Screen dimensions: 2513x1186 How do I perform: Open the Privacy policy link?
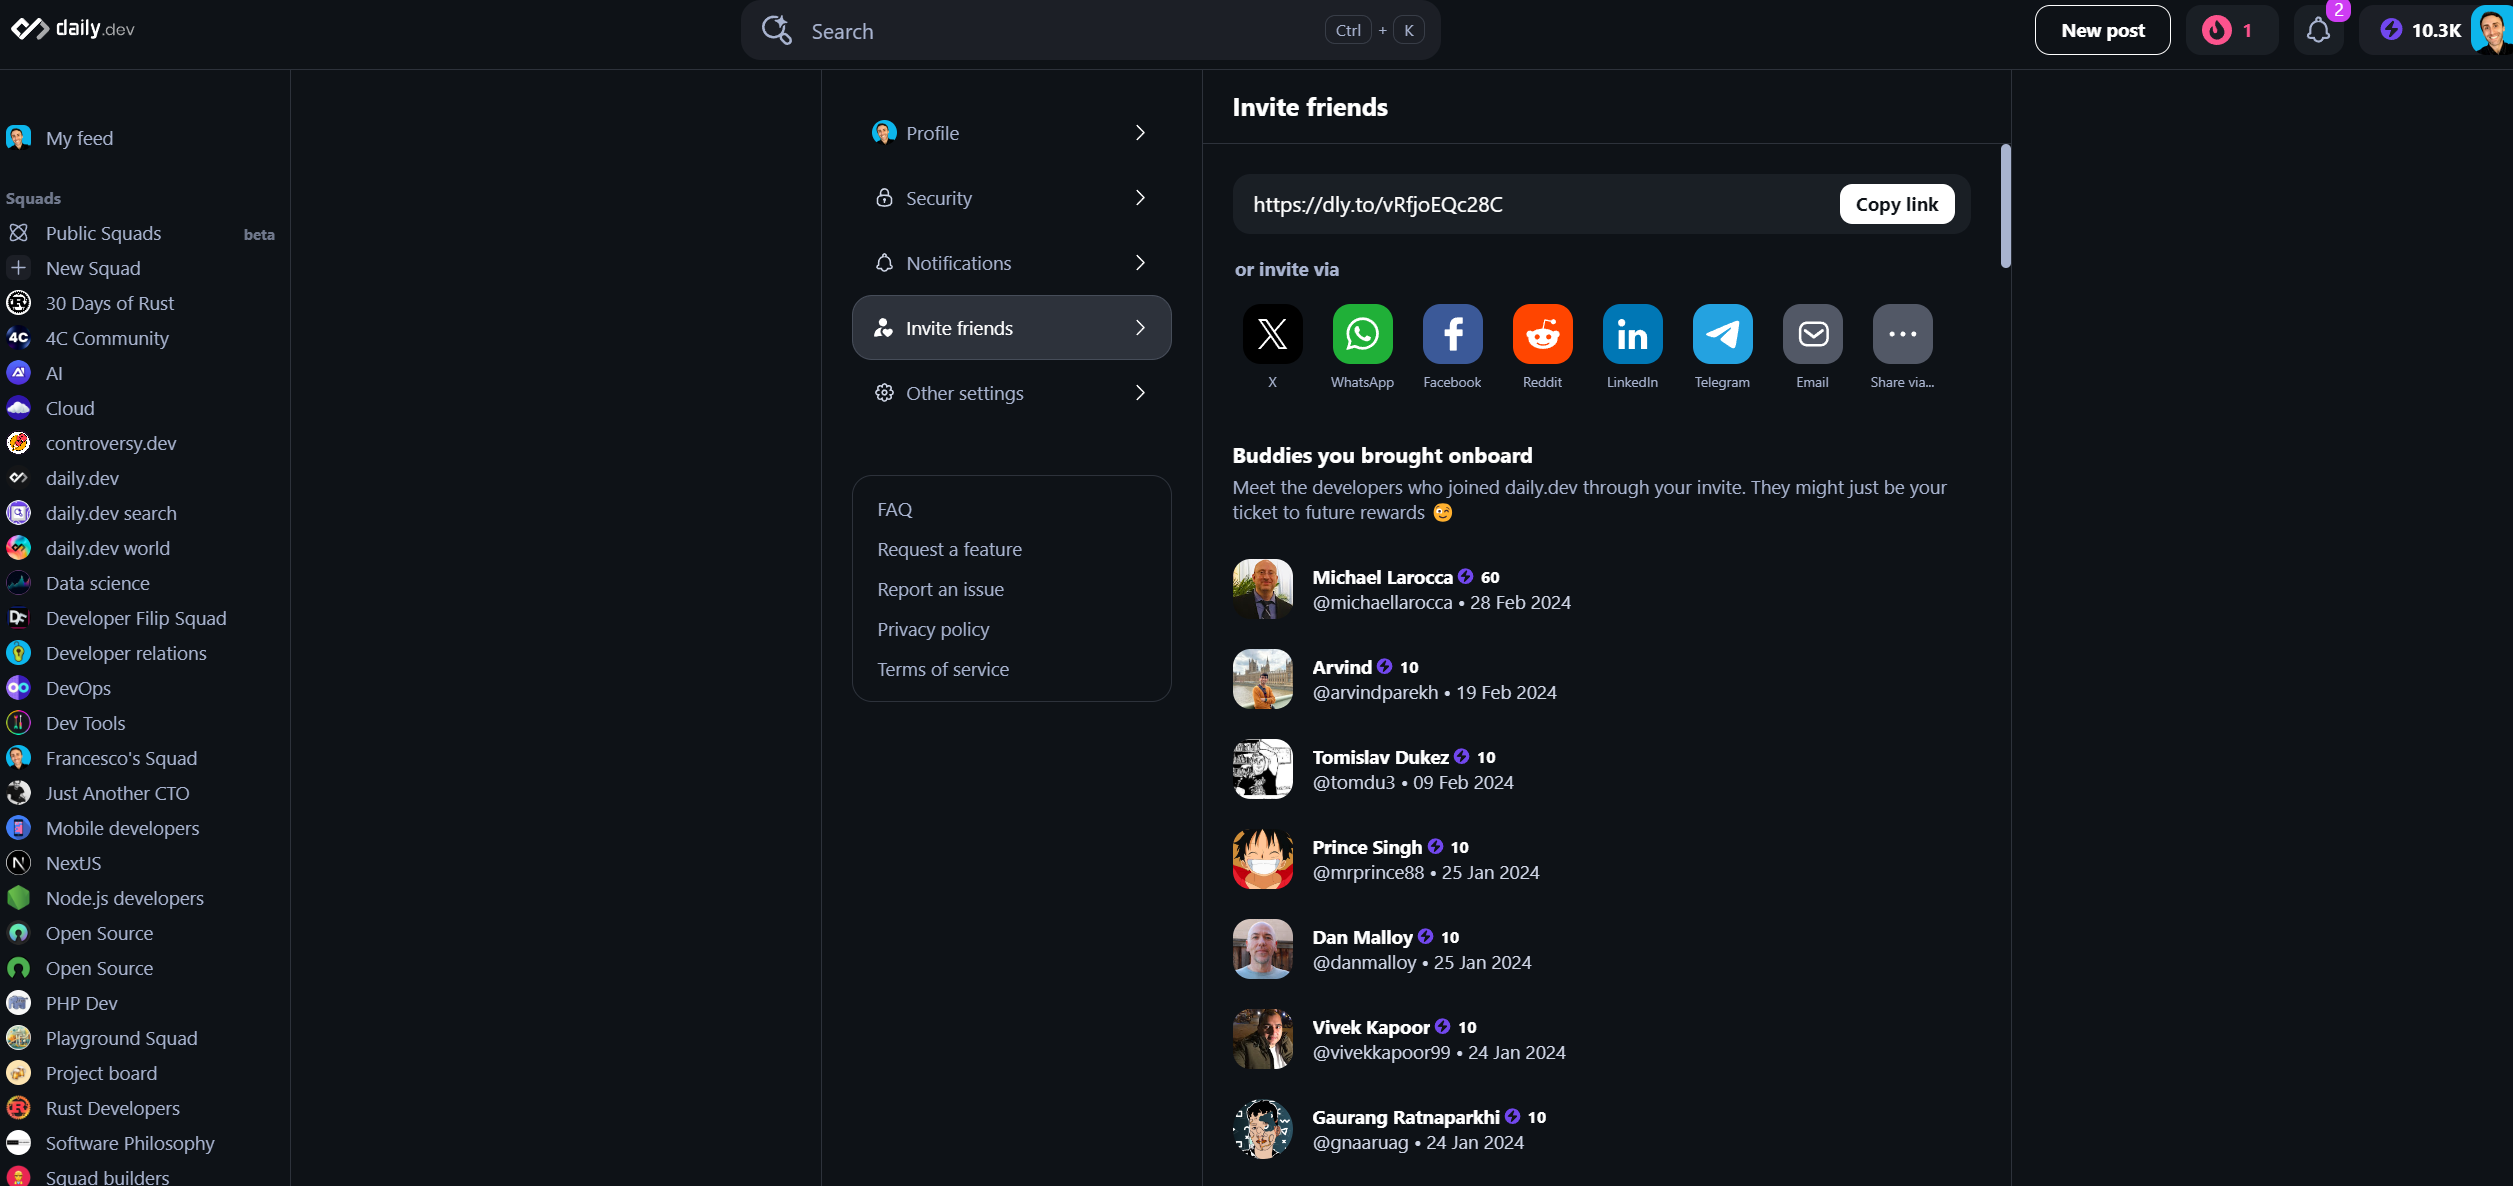pos(933,629)
